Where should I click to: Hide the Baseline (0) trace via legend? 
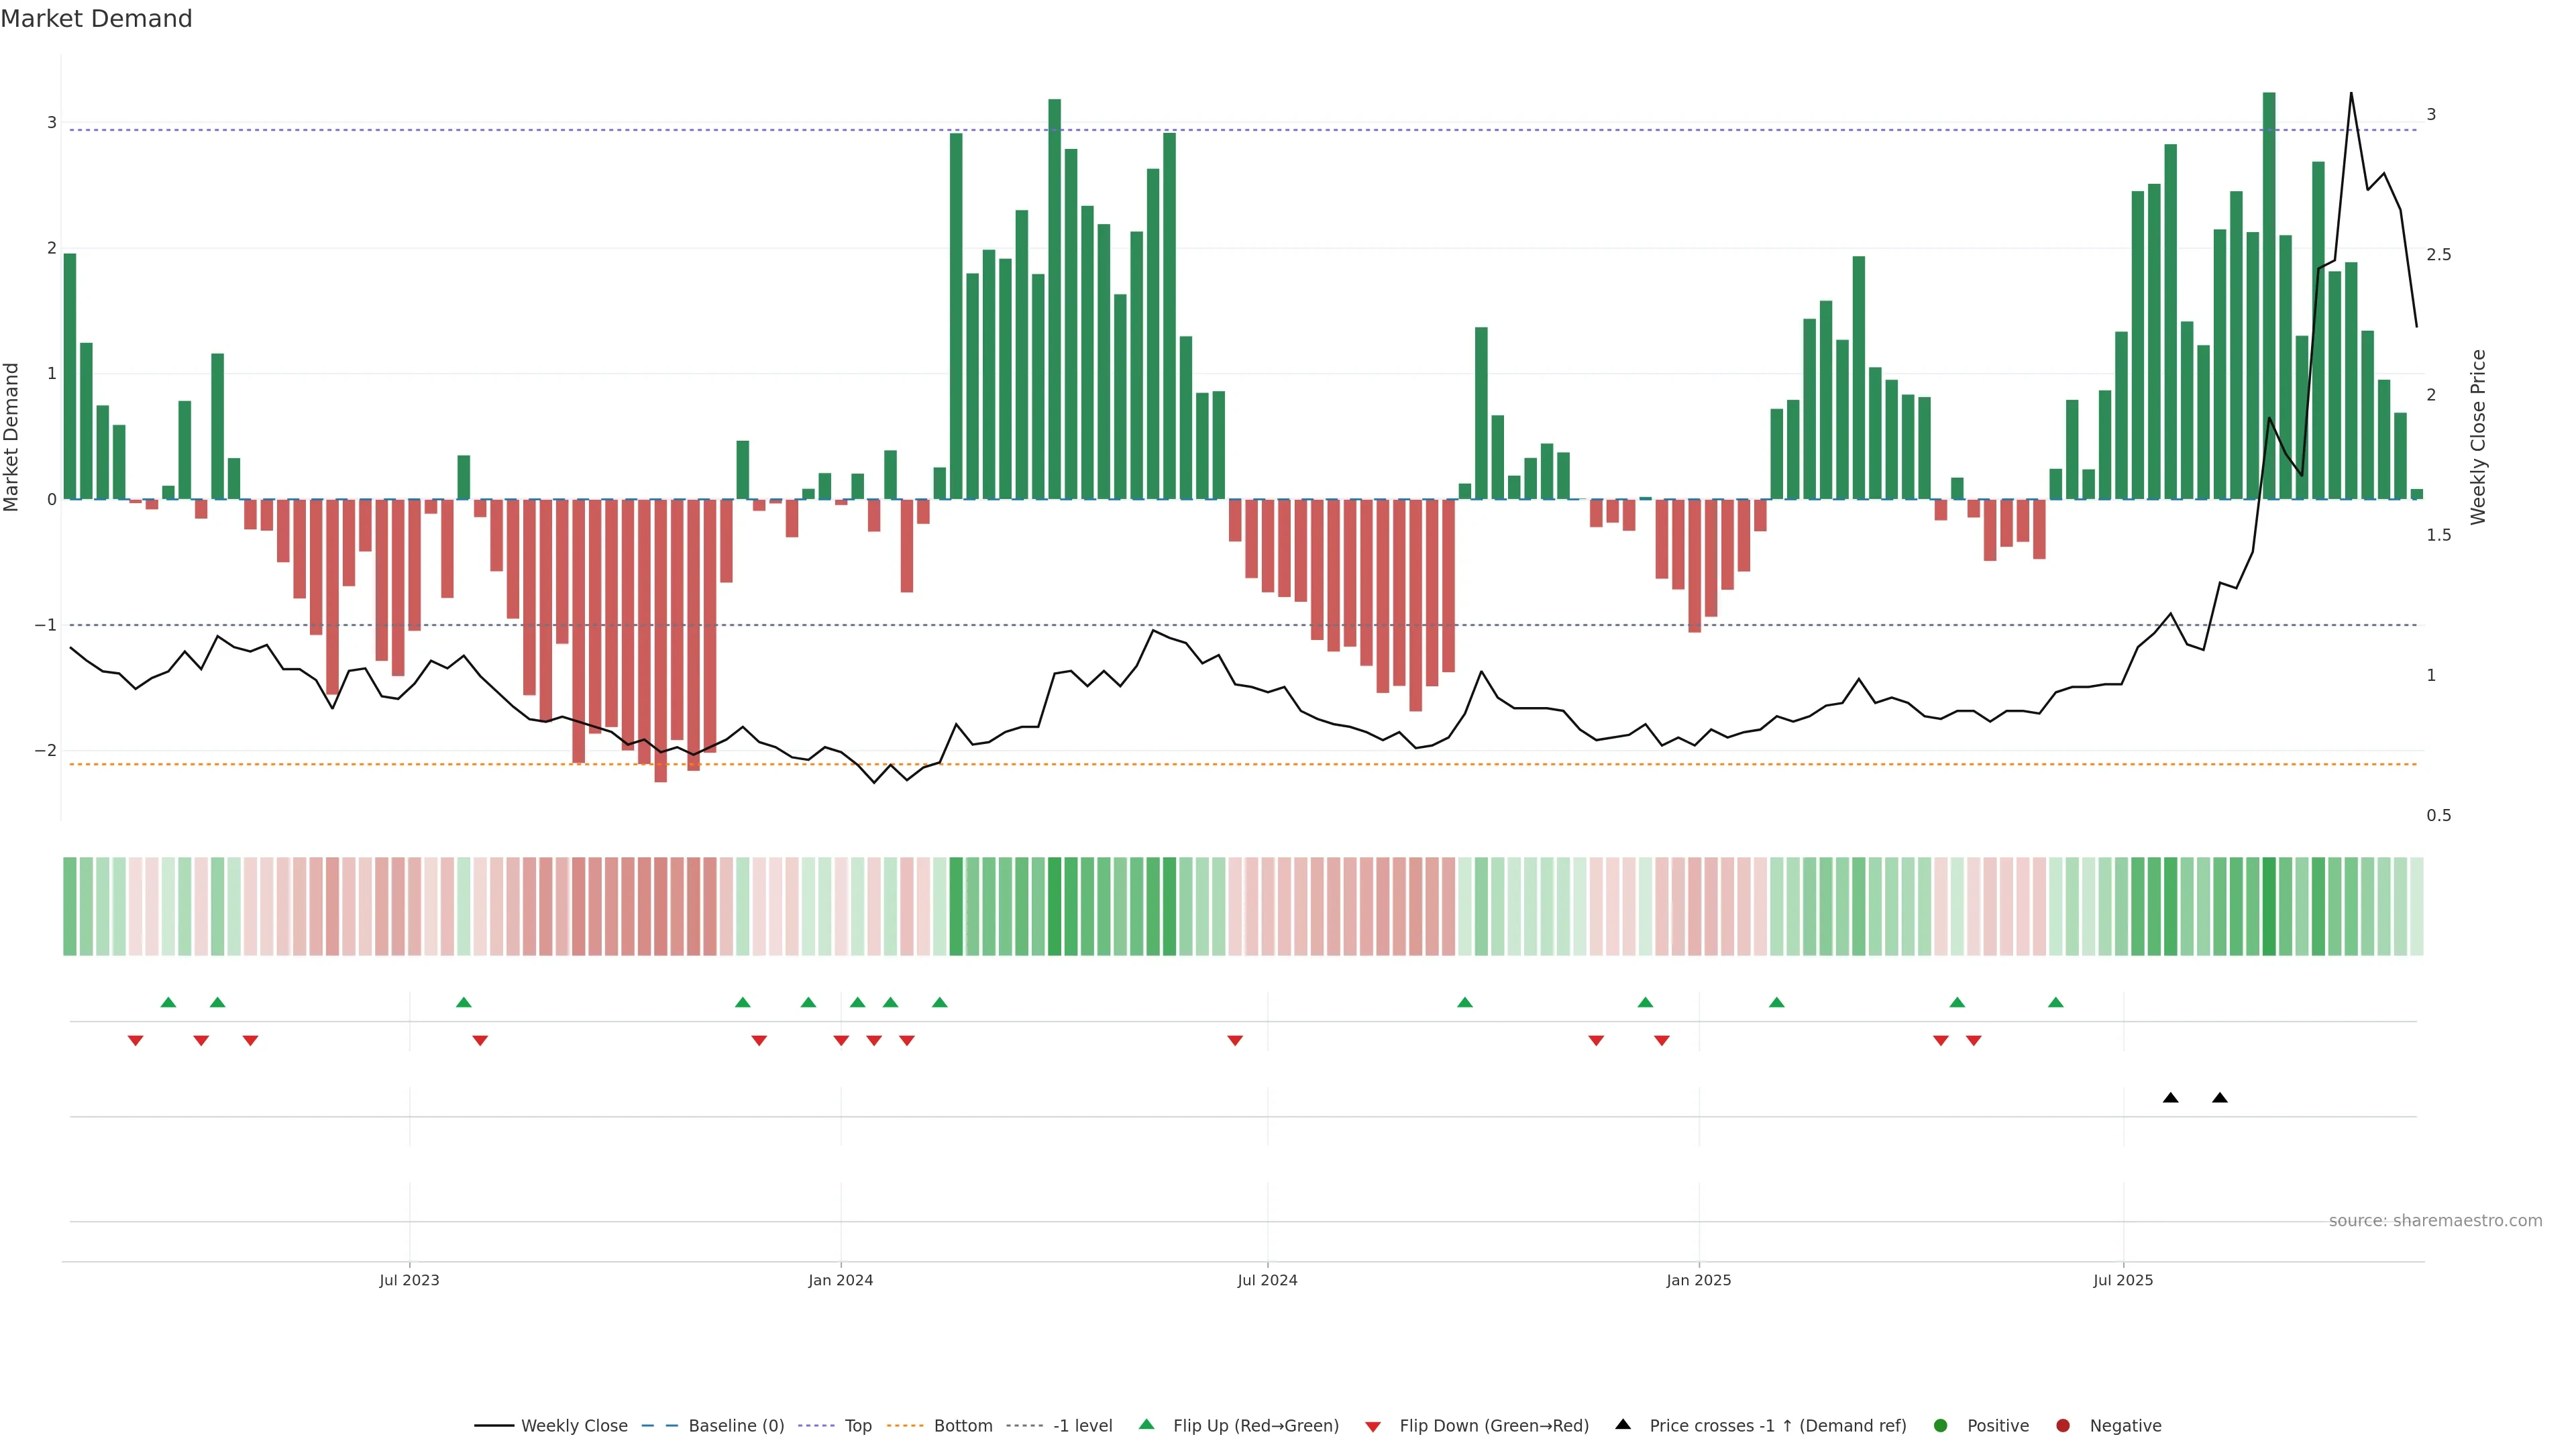pos(736,1425)
